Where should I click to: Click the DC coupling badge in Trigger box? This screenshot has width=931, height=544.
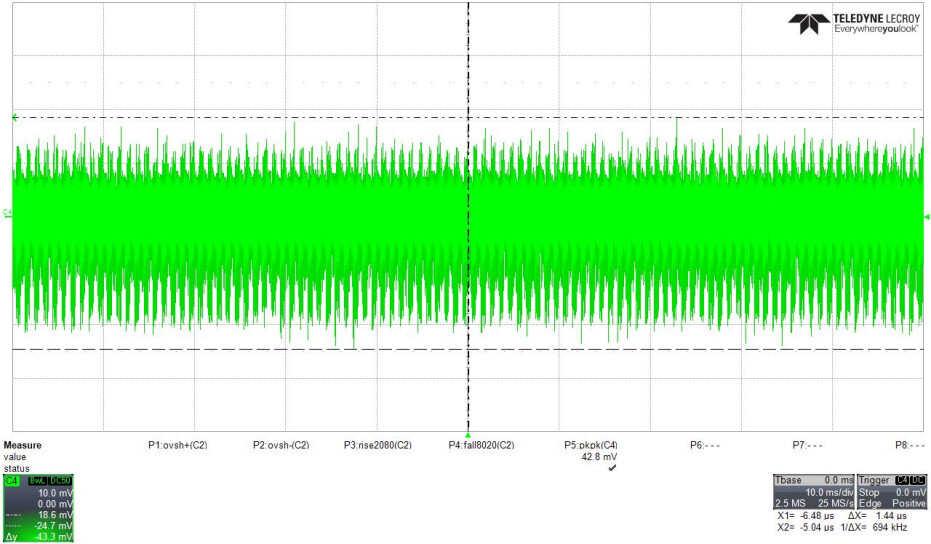click(917, 480)
